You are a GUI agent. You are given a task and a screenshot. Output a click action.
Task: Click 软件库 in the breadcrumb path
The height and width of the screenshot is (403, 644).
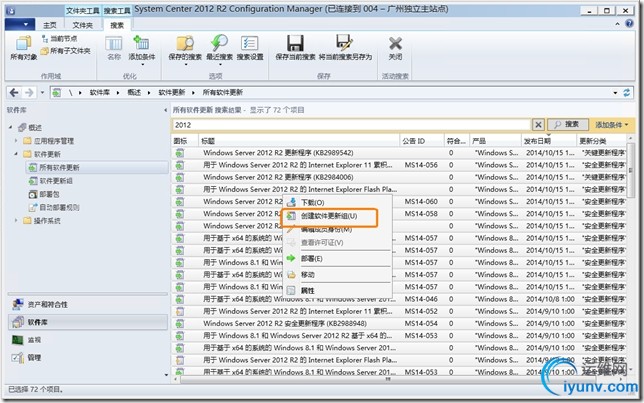[100, 92]
